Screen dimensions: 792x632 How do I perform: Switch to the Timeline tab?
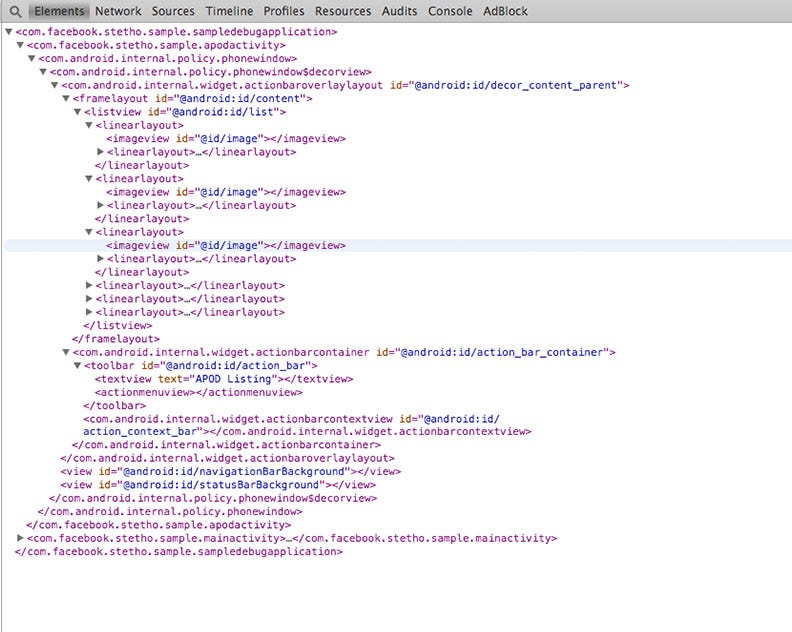[x=229, y=11]
